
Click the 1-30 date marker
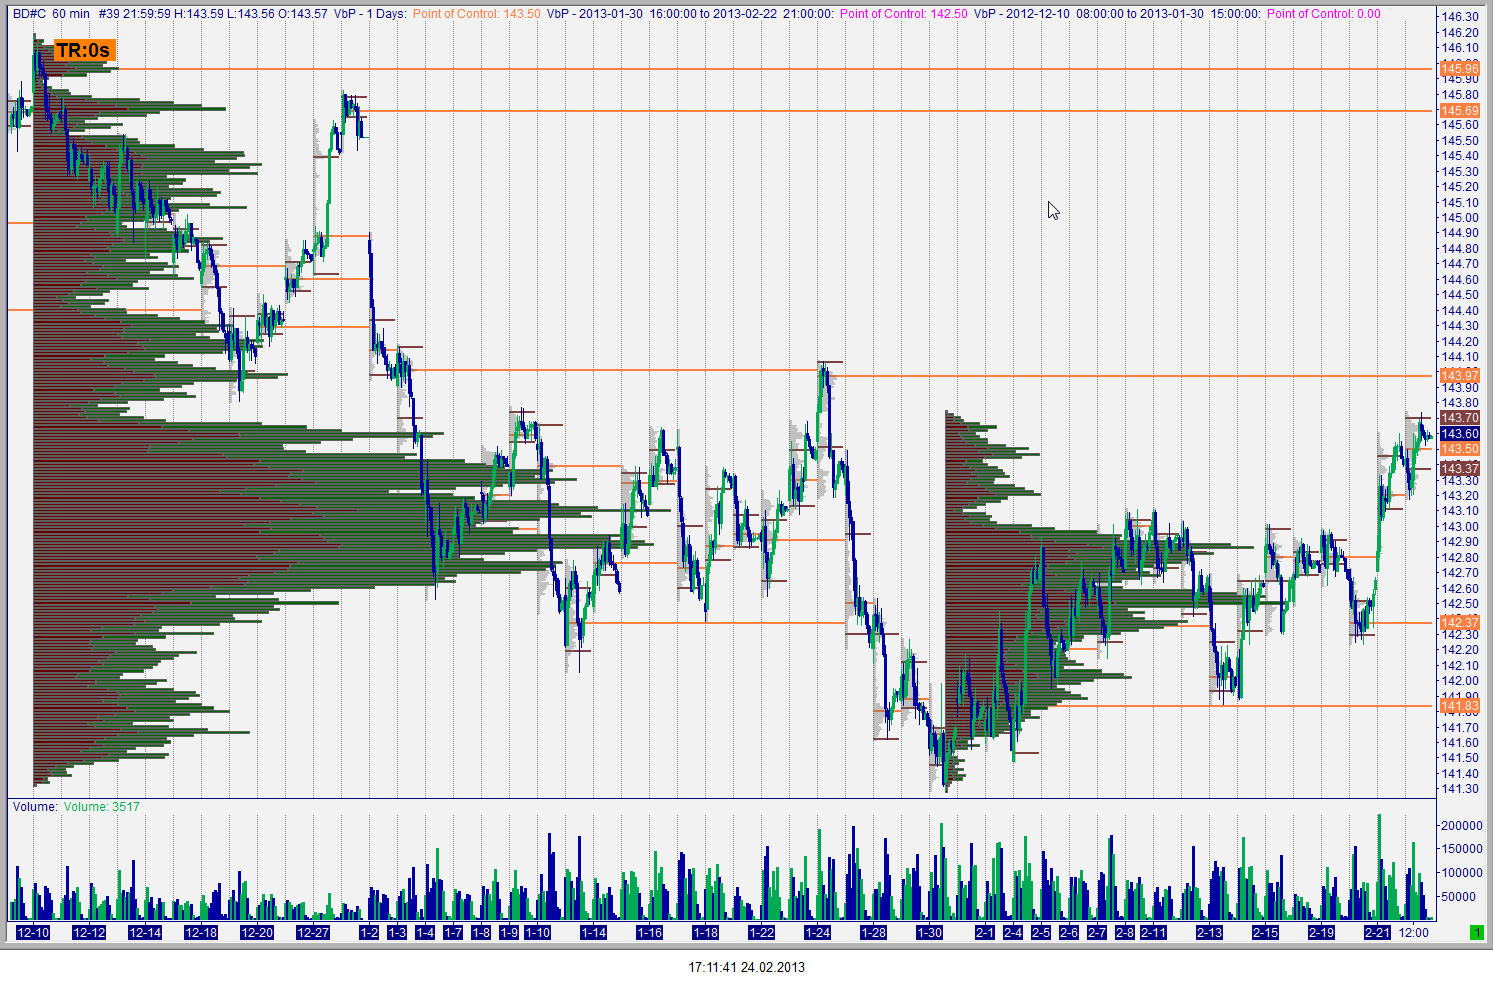[x=930, y=932]
